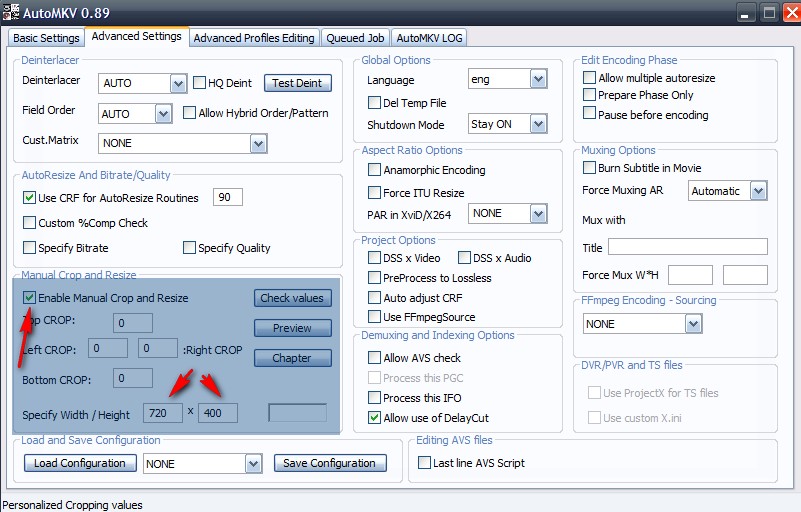Click the Test Deint button

[297, 83]
